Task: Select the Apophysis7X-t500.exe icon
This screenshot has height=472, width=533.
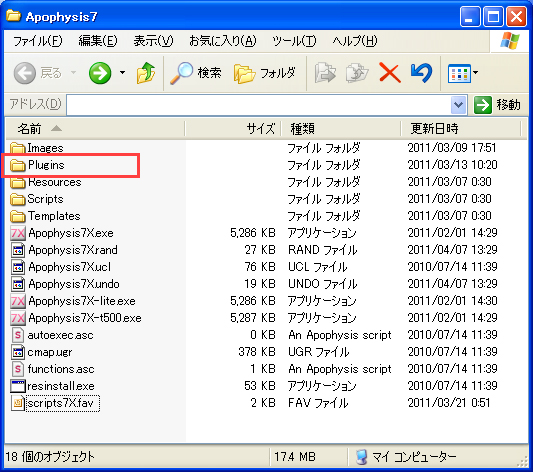Action: coord(18,318)
